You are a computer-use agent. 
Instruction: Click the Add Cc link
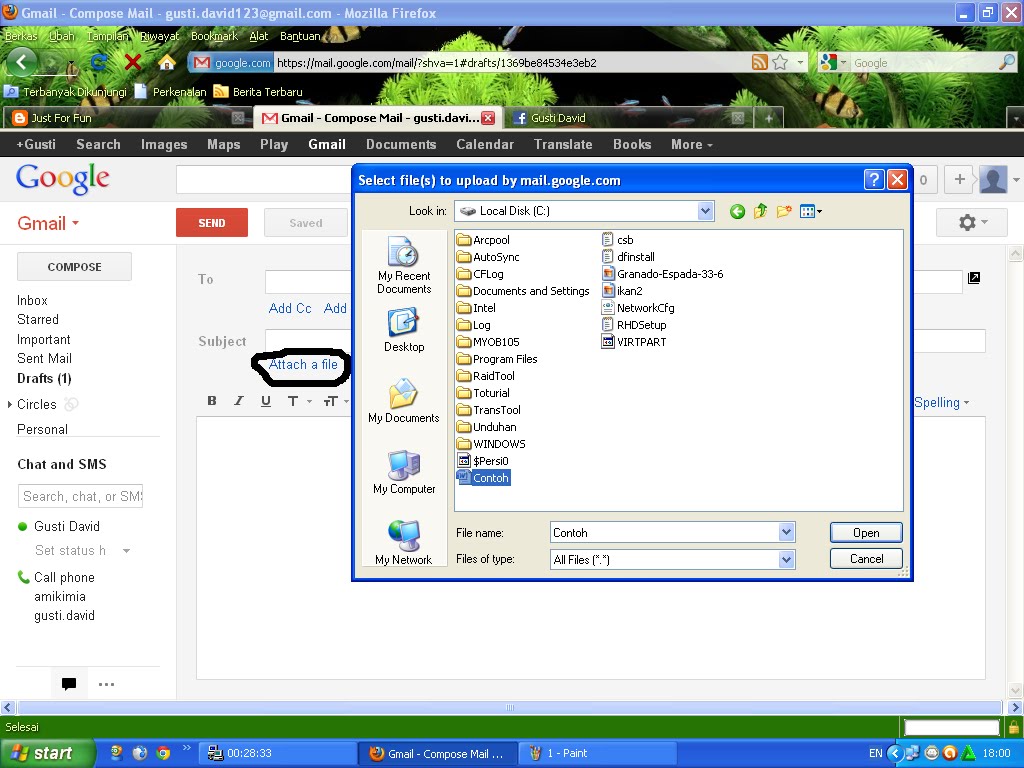tap(290, 308)
